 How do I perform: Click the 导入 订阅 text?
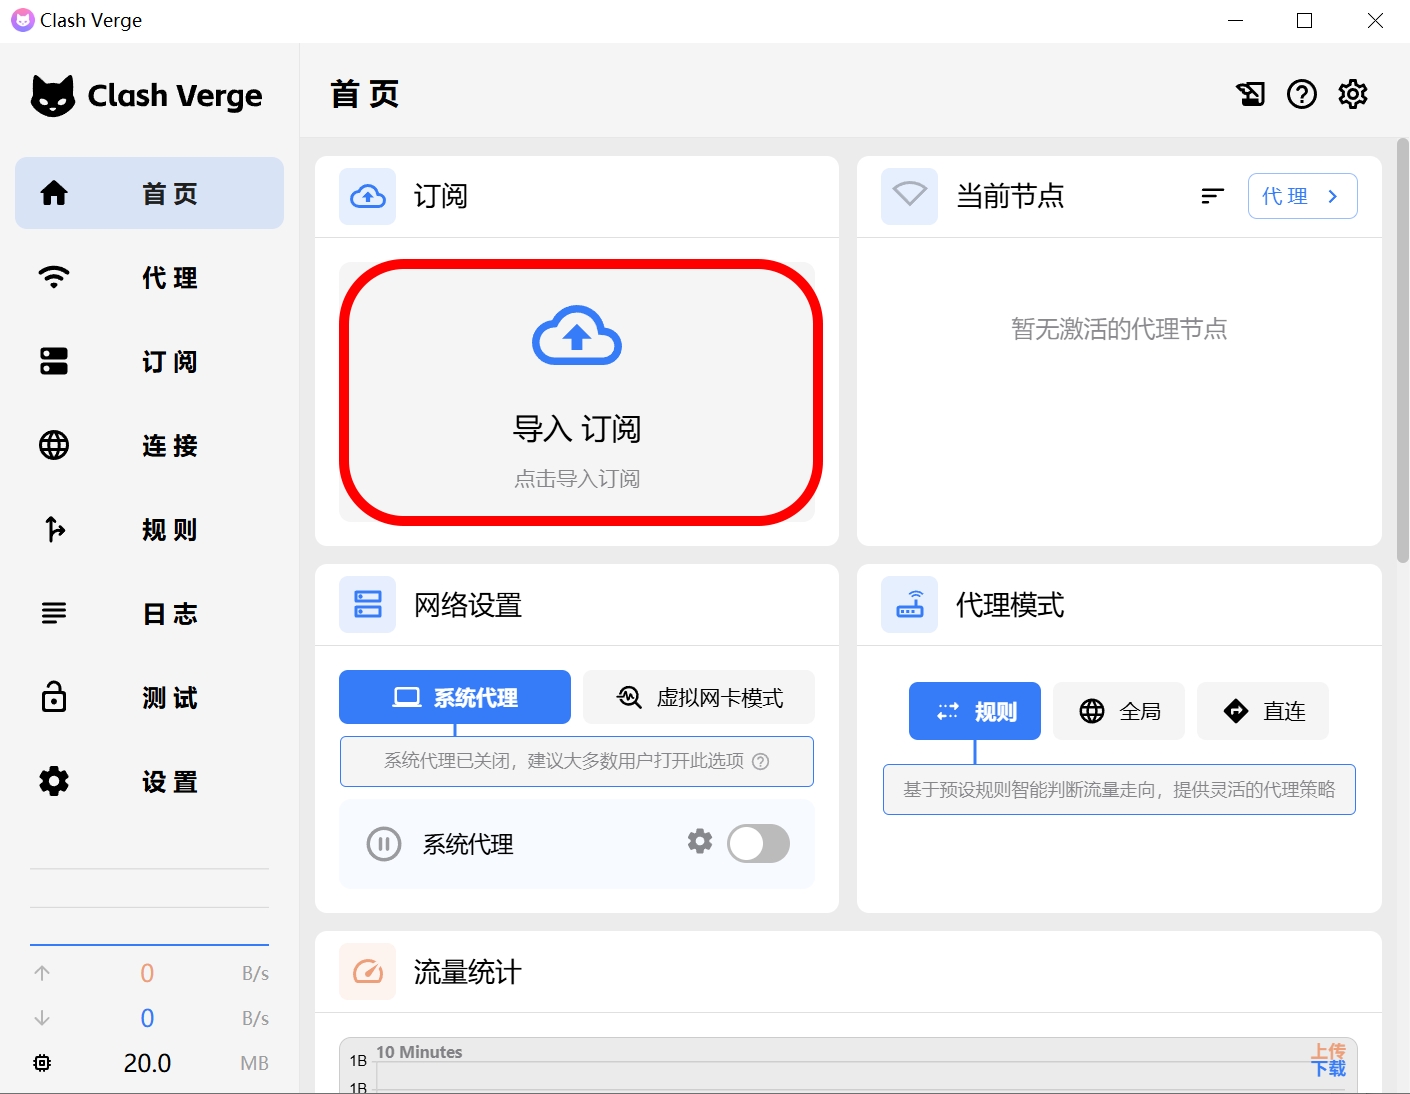click(577, 429)
